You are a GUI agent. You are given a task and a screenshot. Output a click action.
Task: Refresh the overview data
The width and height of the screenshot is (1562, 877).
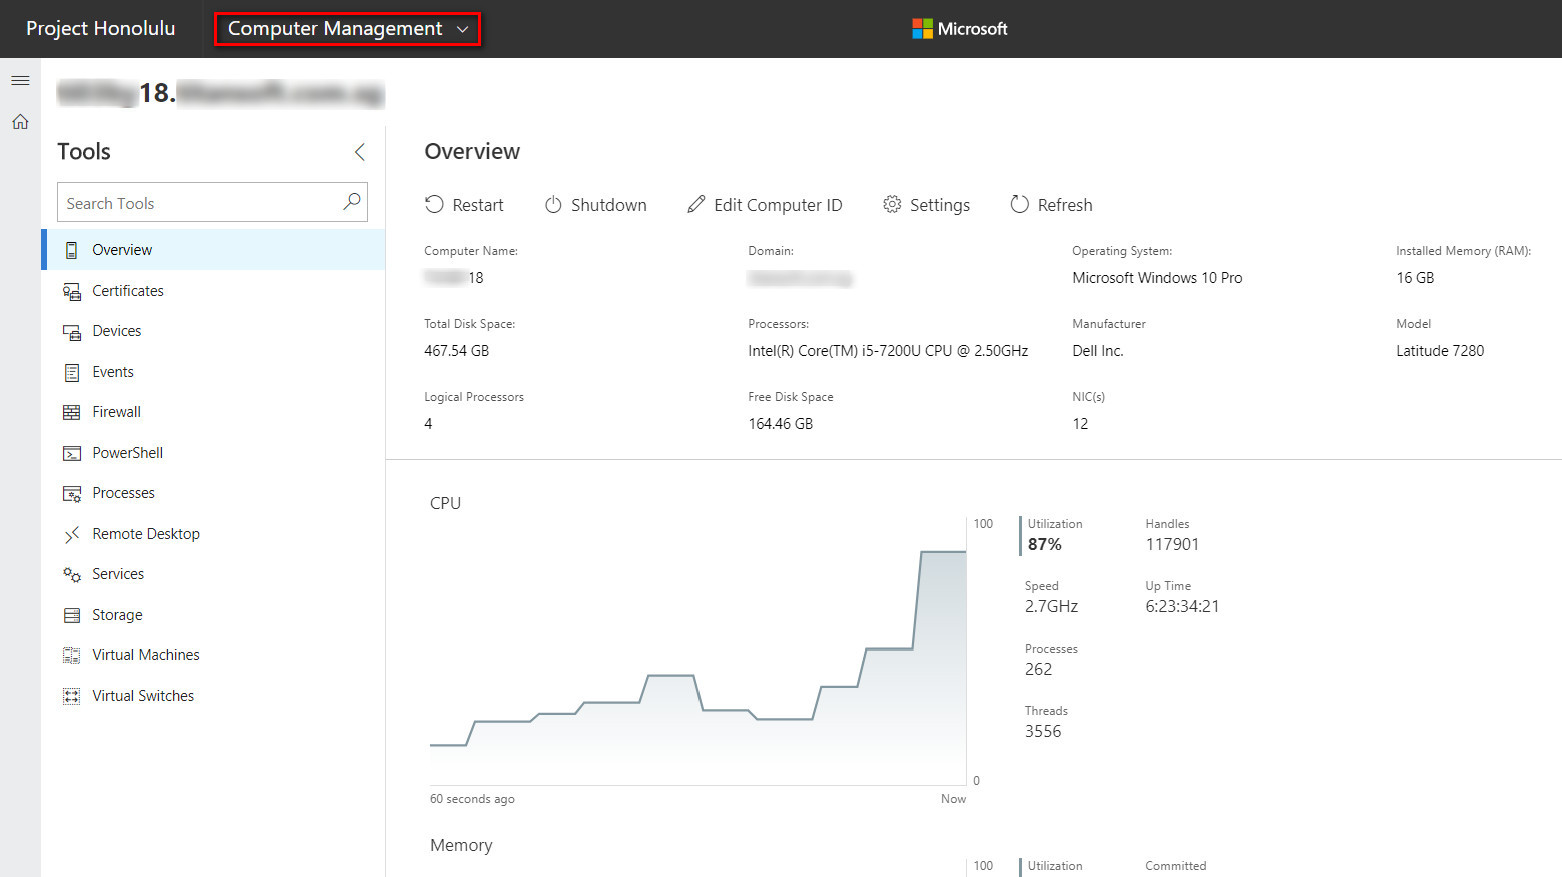(x=1051, y=205)
